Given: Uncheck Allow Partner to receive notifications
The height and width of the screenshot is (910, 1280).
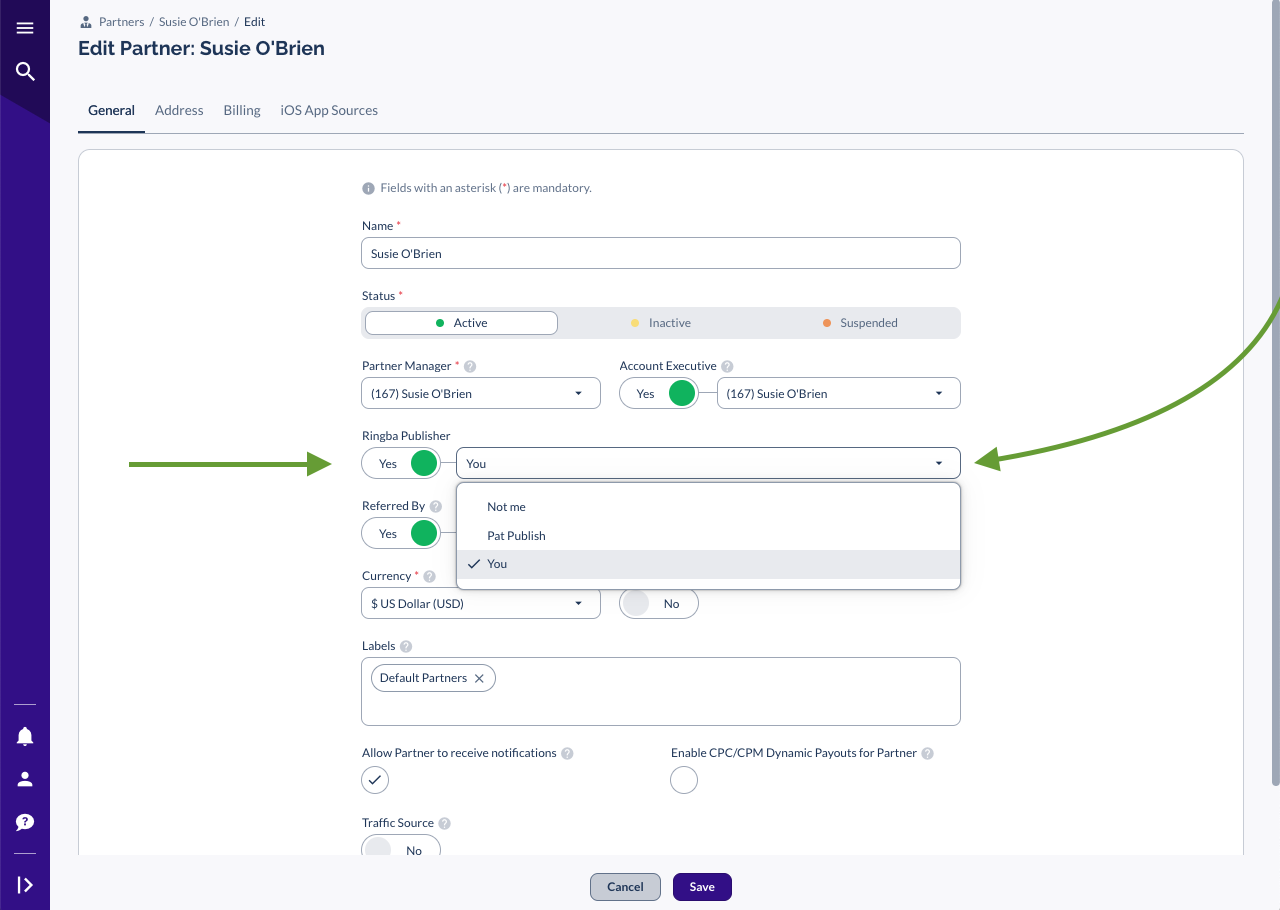Looking at the screenshot, I should [375, 780].
